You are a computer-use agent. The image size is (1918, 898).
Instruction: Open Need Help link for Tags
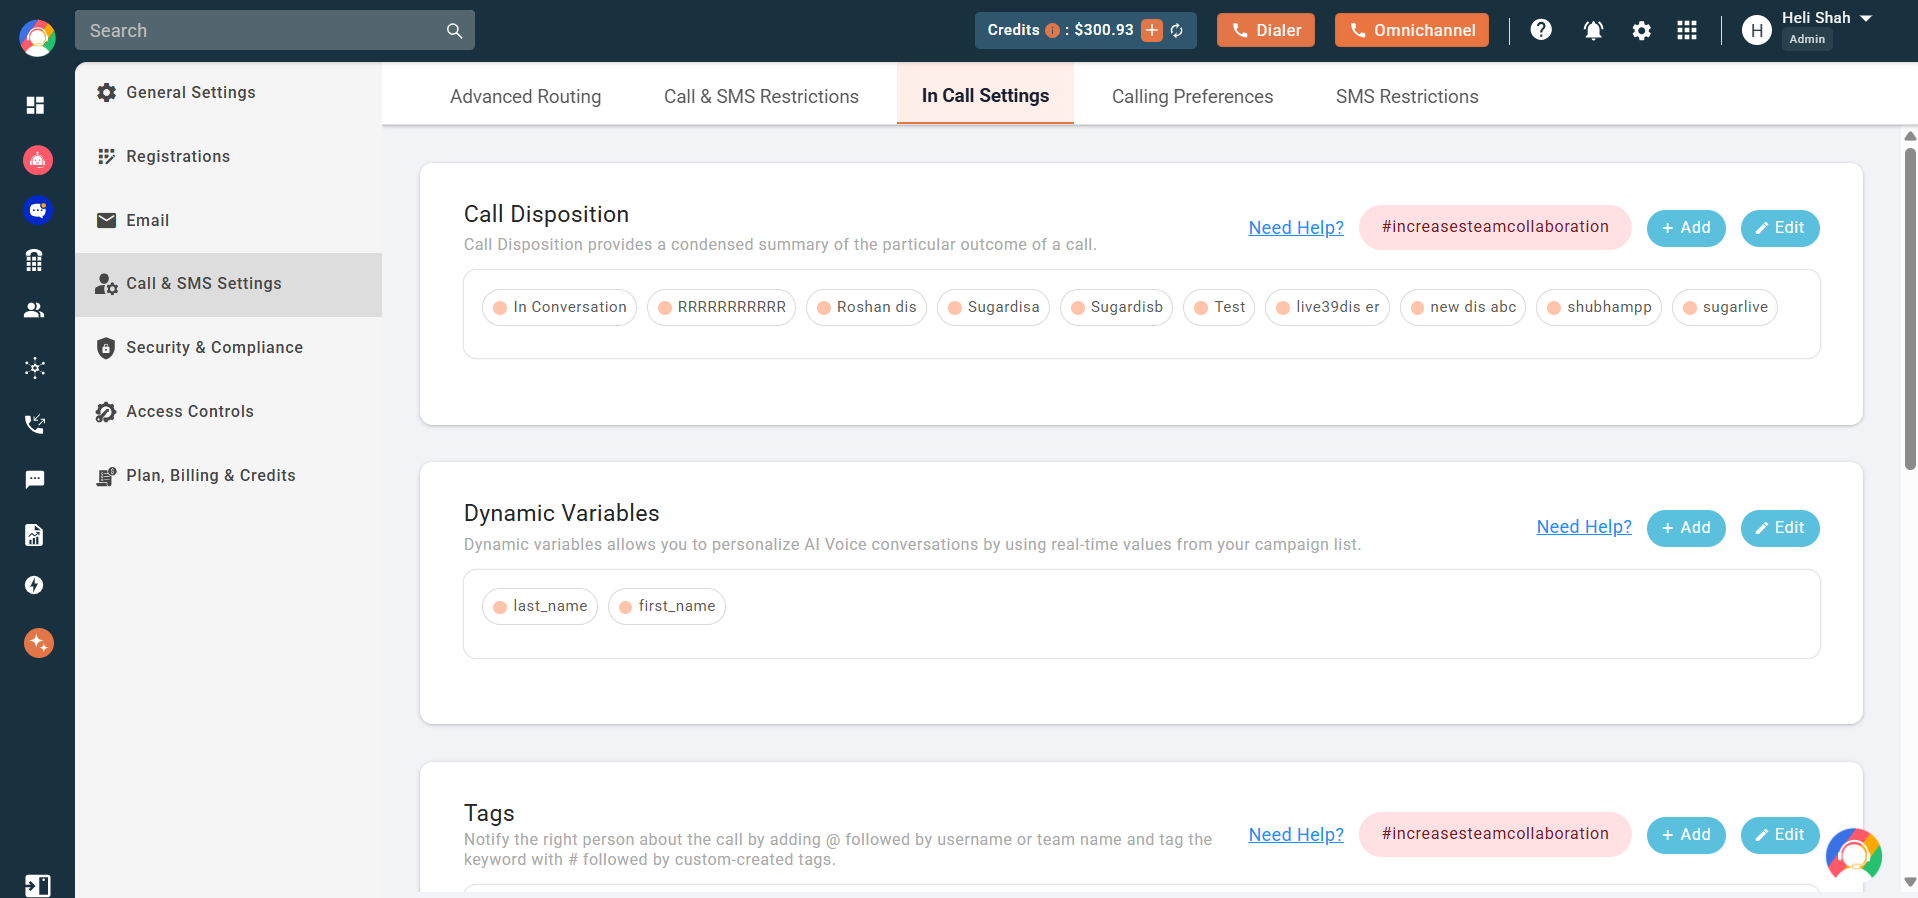[x=1296, y=835]
